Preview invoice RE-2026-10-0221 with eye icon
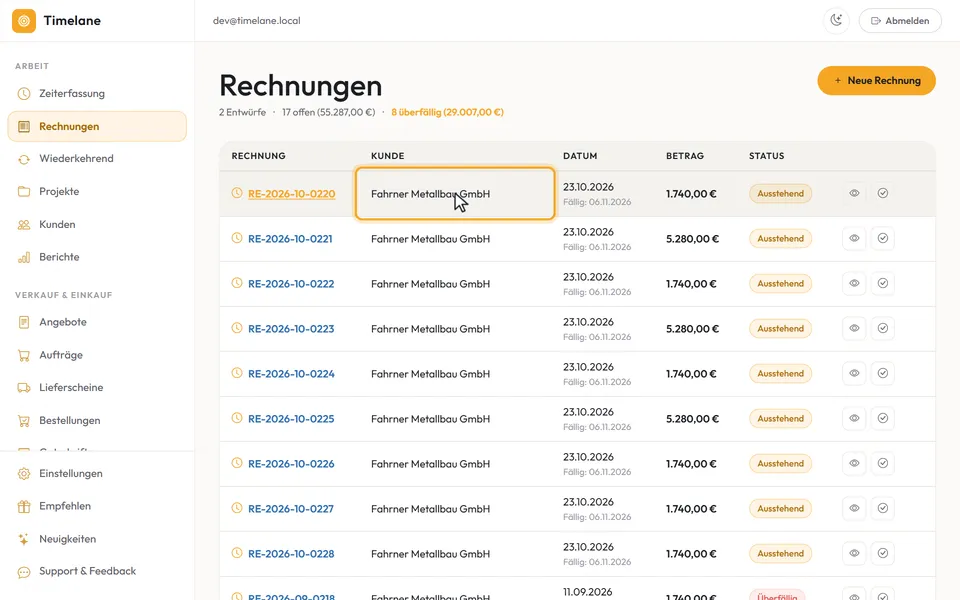Screen dimensions: 960x600 (854, 238)
